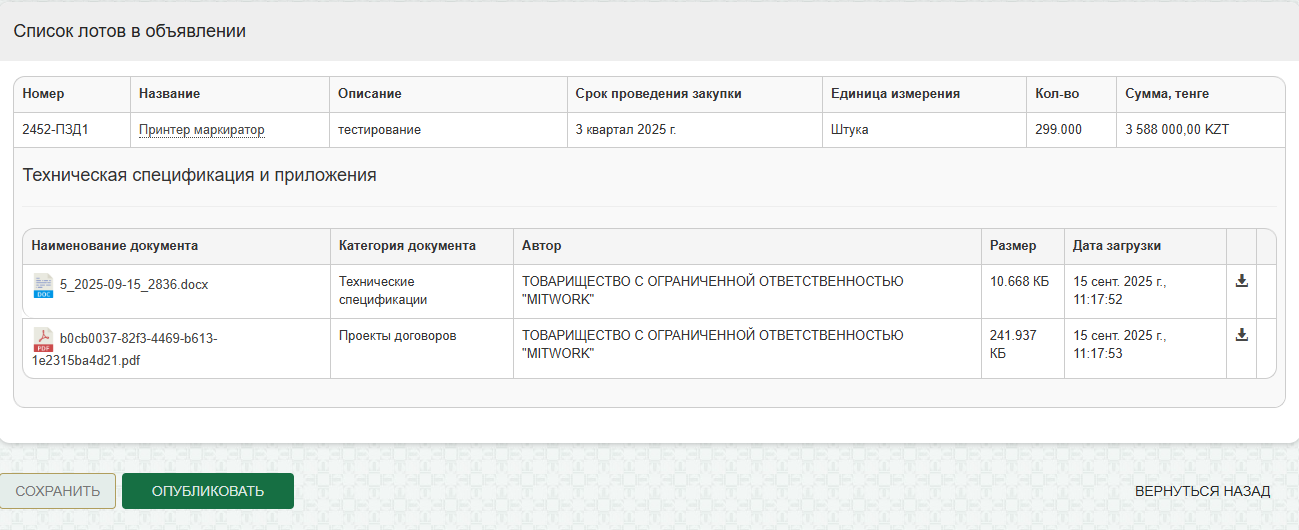Click the Номер column header
The width and height of the screenshot is (1299, 530).
(x=43, y=94)
